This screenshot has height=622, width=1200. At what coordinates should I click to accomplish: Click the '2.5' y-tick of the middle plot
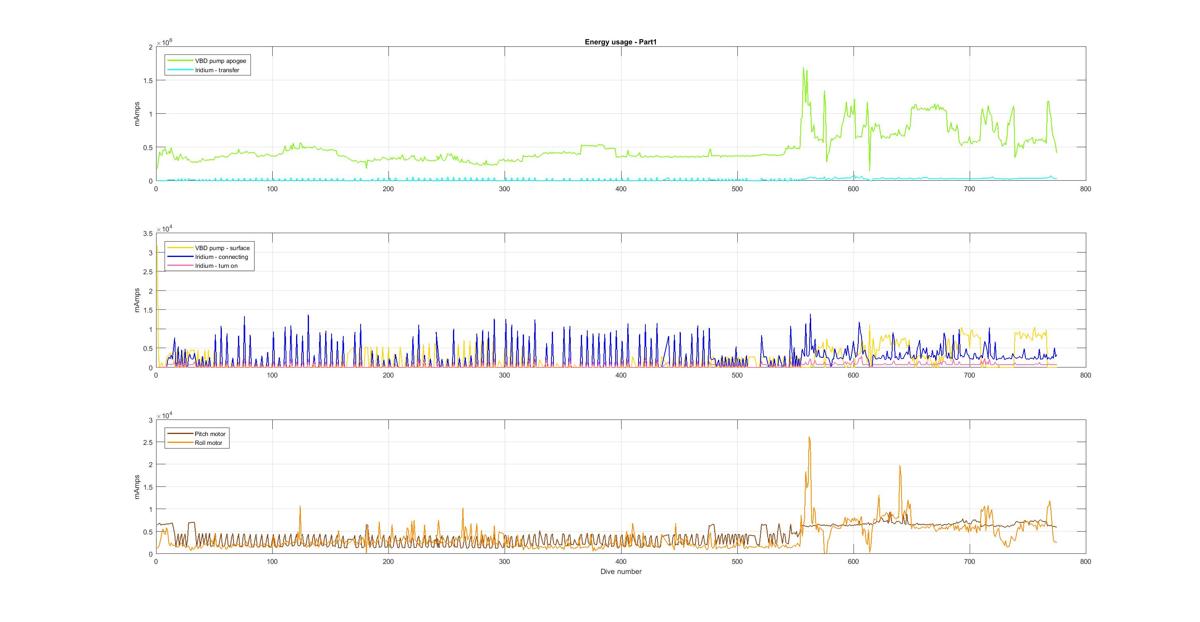(147, 272)
